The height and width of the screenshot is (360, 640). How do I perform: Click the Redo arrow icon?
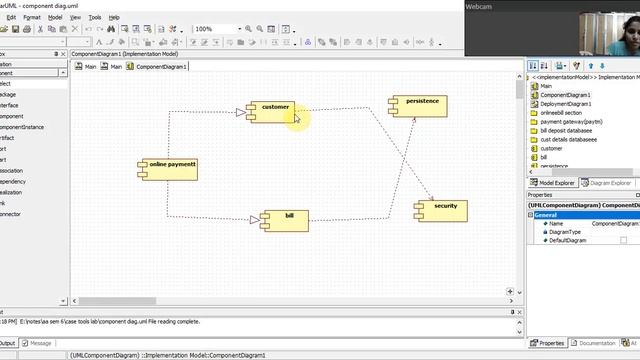pyautogui.click(x=100, y=29)
